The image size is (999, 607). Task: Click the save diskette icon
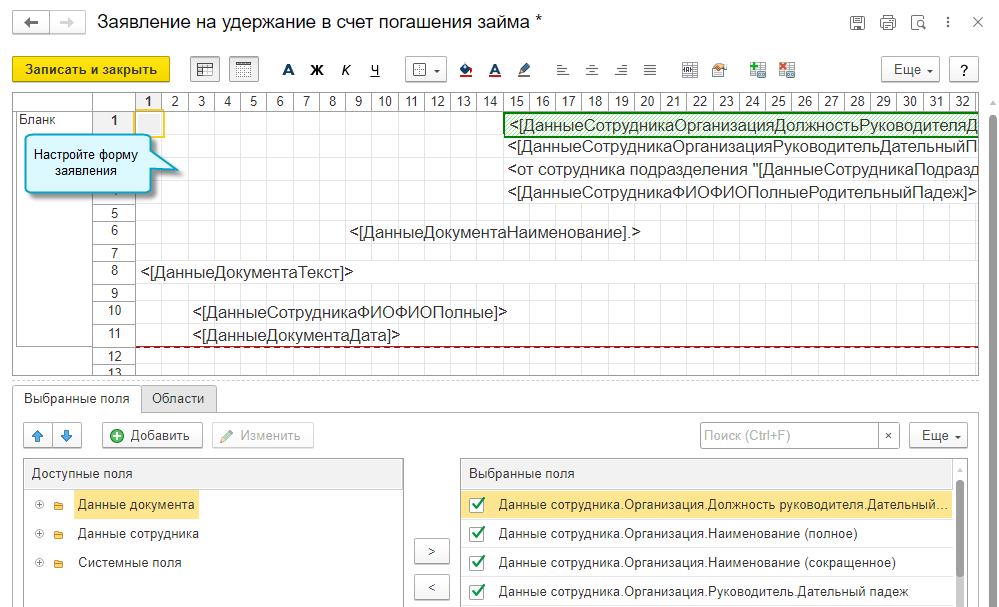click(857, 23)
